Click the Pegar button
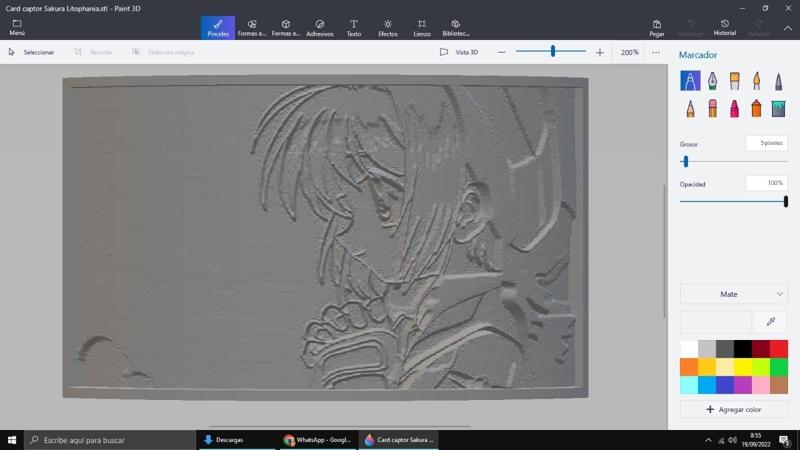Viewport: 800px width, 450px height. 657,28
